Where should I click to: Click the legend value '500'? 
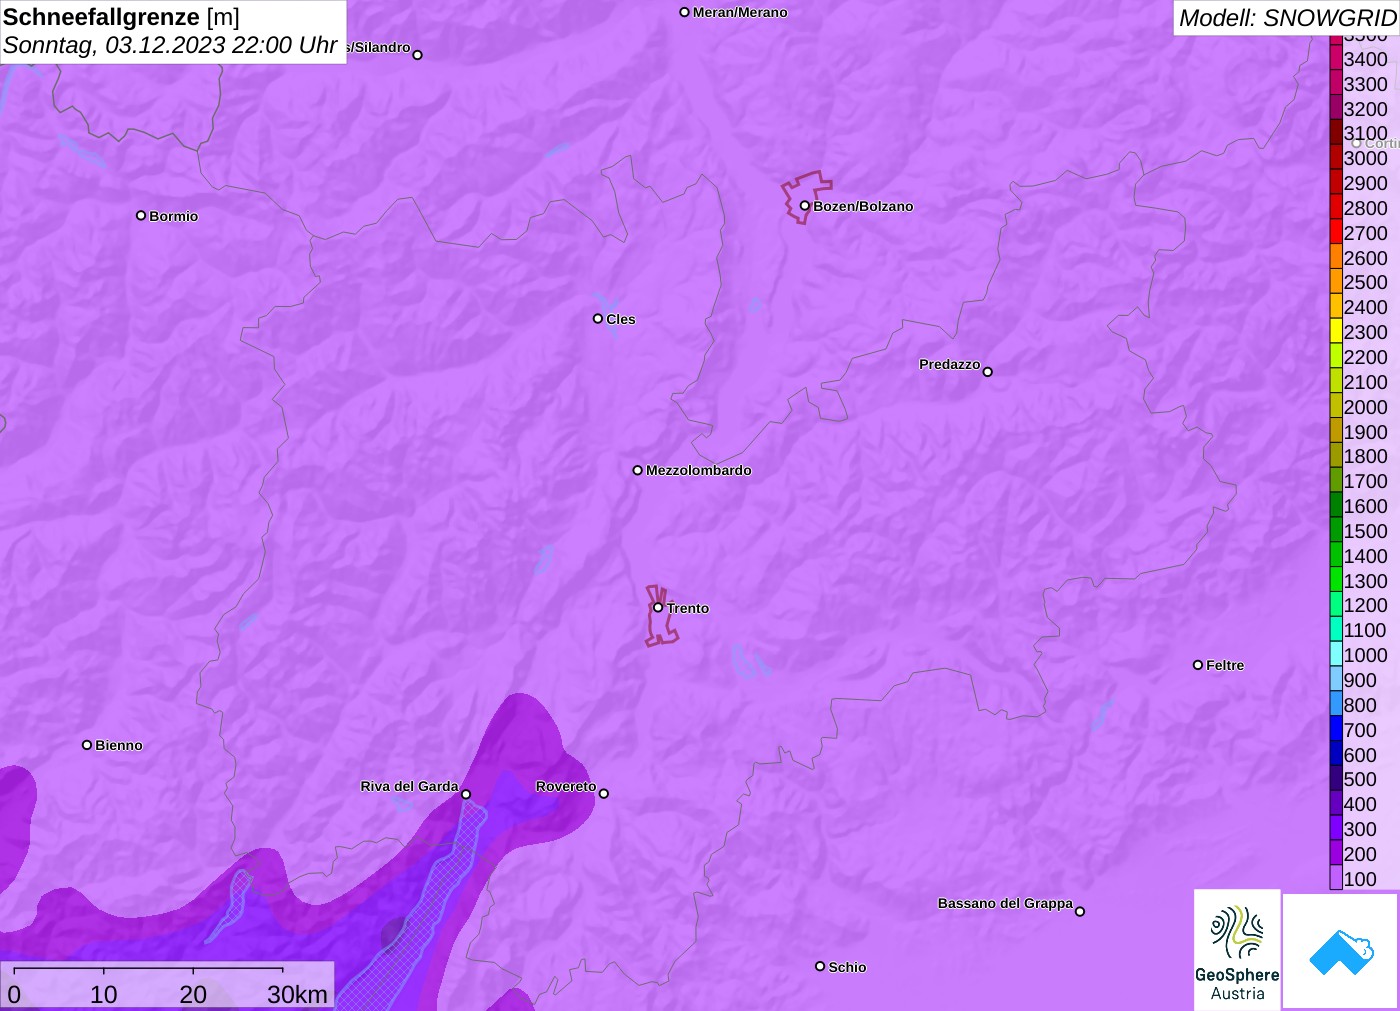1360,779
